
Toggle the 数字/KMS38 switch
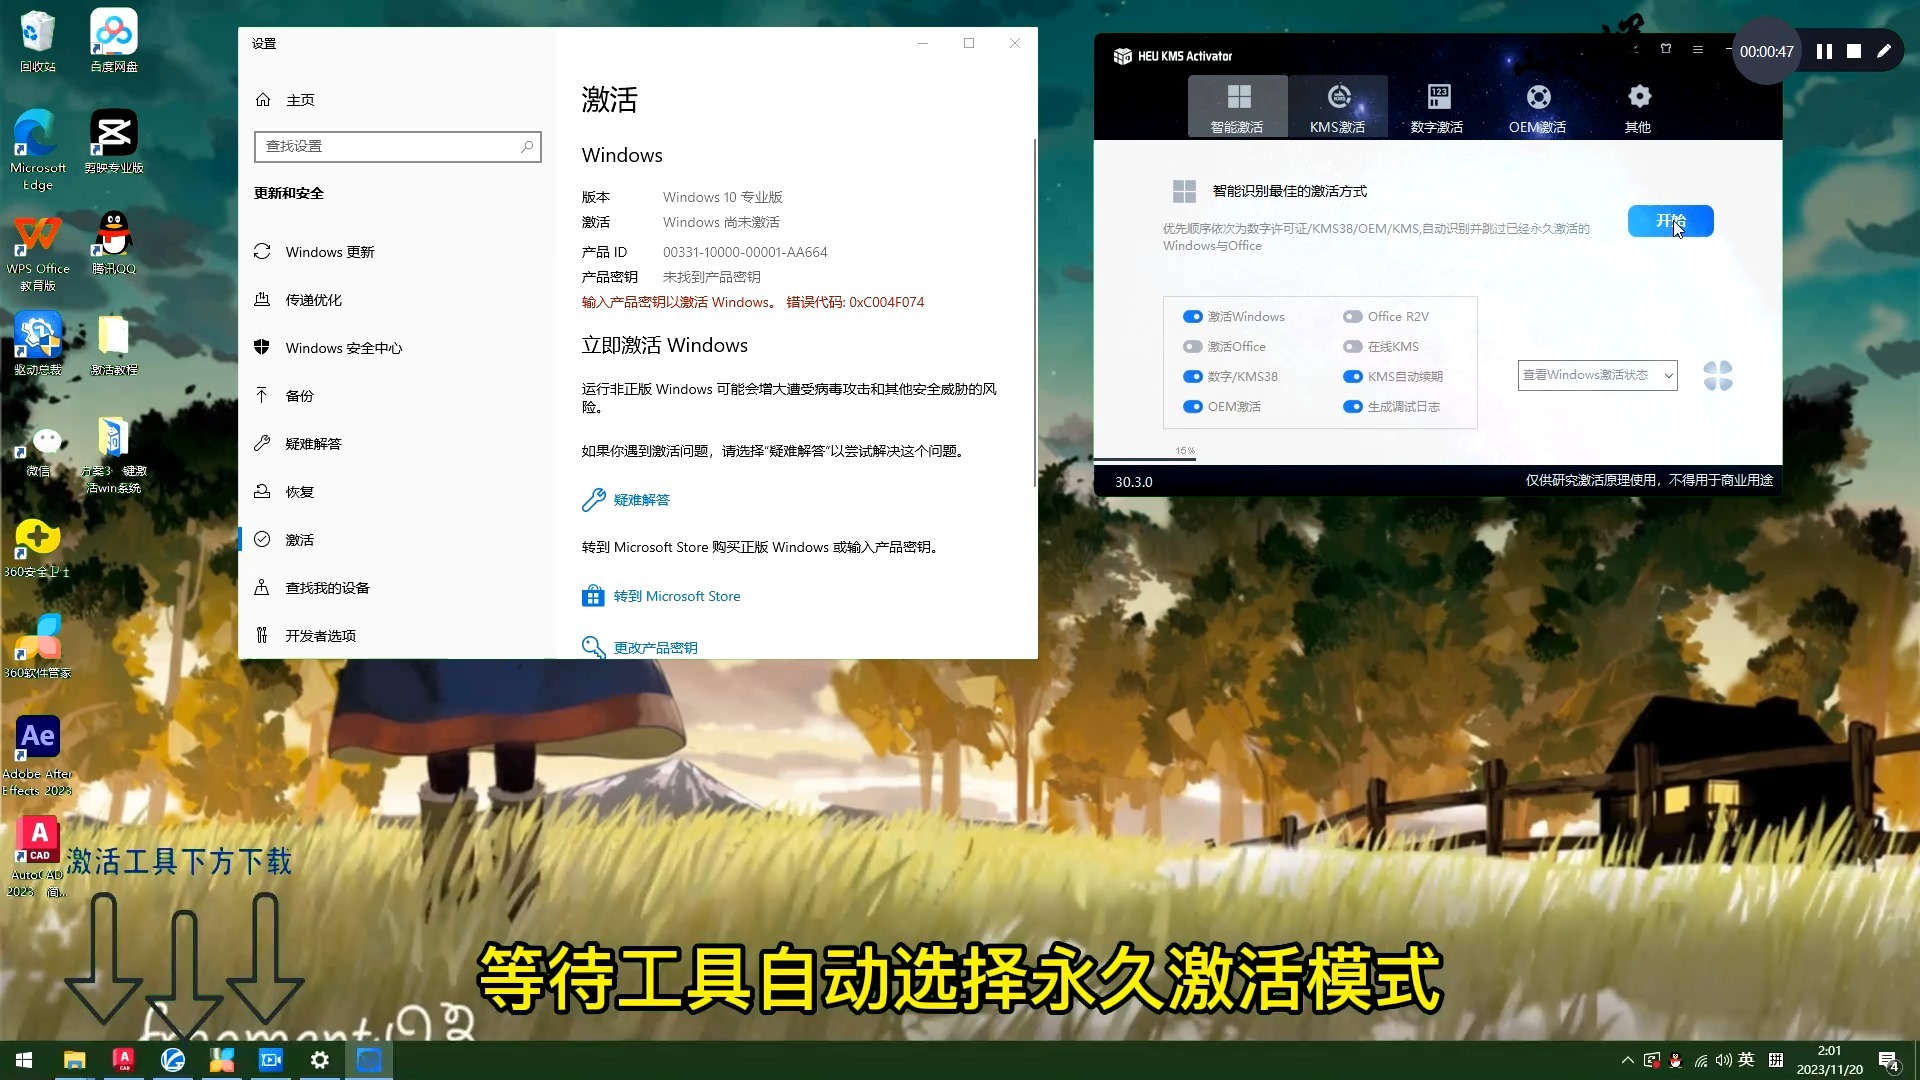click(1192, 377)
